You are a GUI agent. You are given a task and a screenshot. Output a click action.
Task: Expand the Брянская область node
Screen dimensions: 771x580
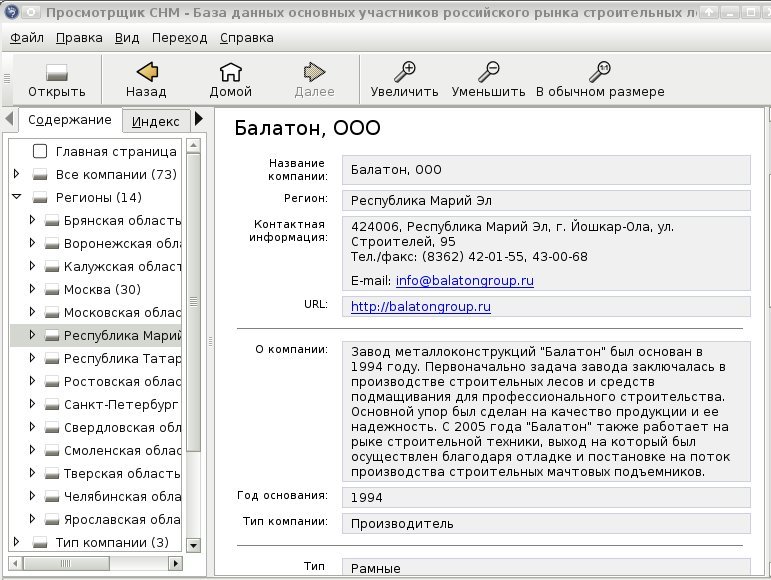tap(32, 220)
